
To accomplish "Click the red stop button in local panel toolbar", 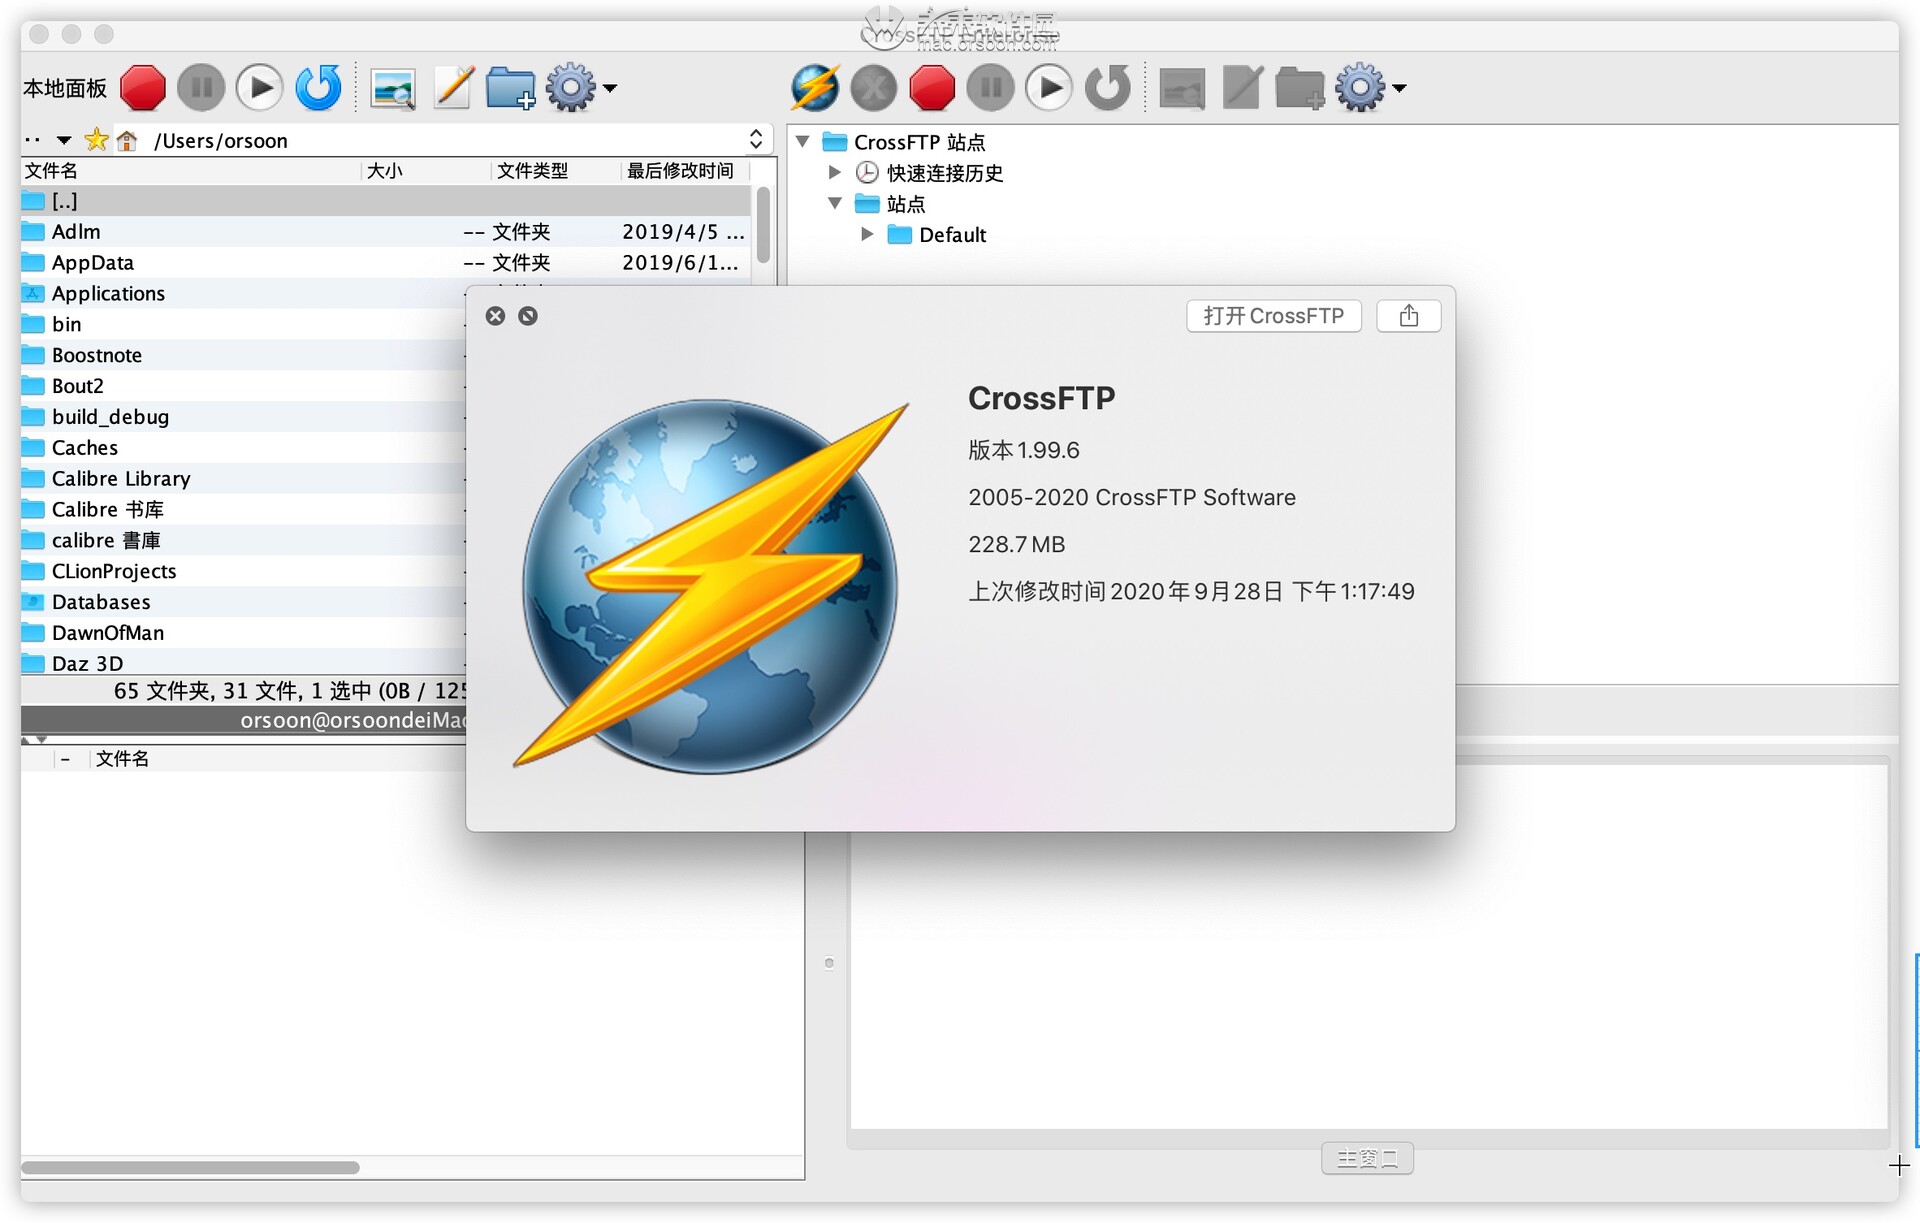I will pyautogui.click(x=142, y=88).
